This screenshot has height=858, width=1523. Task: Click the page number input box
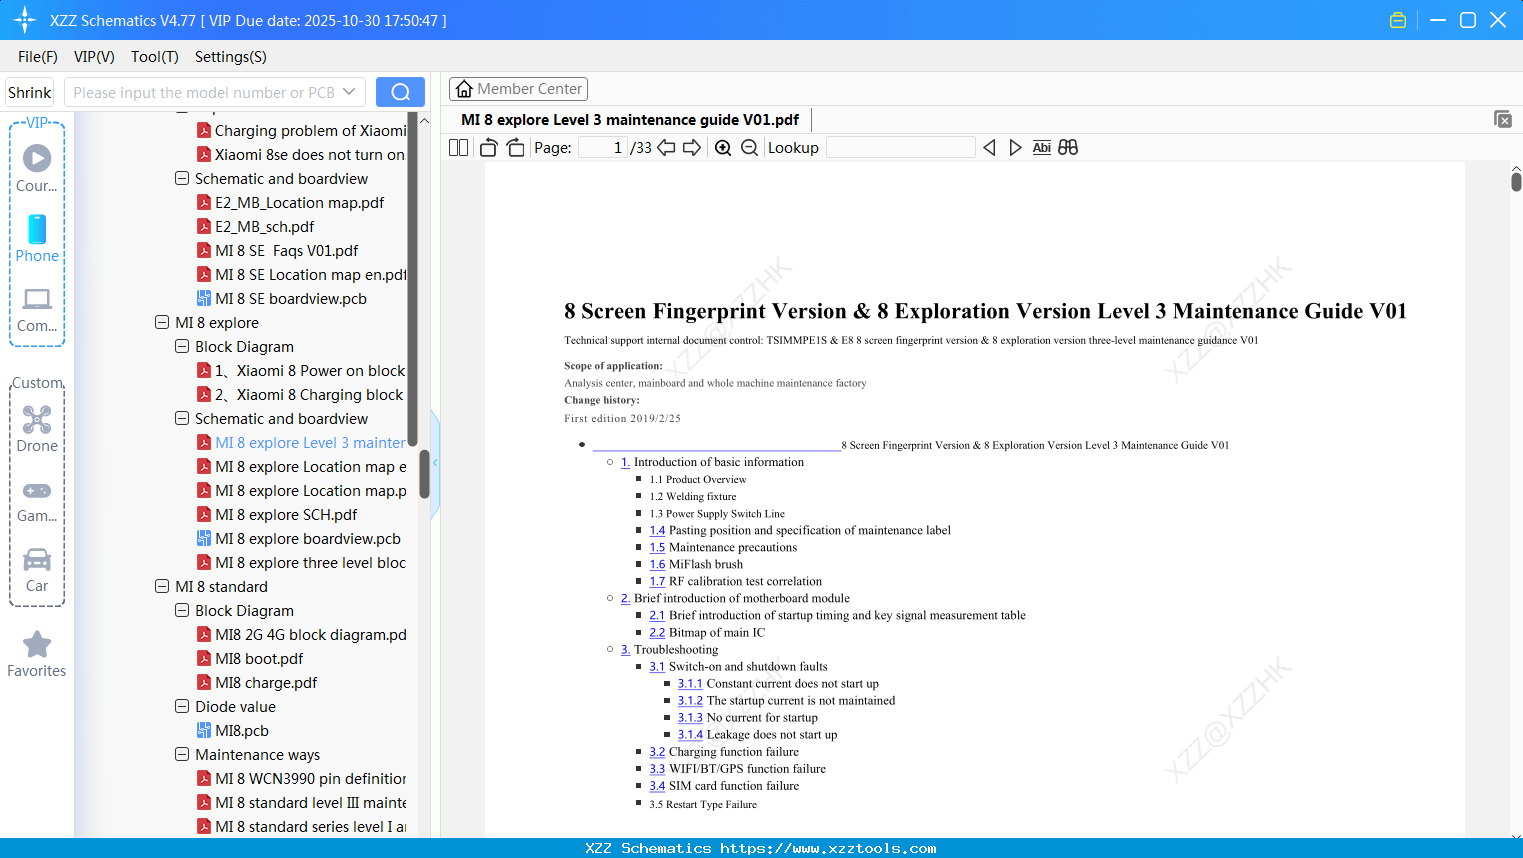click(x=603, y=148)
